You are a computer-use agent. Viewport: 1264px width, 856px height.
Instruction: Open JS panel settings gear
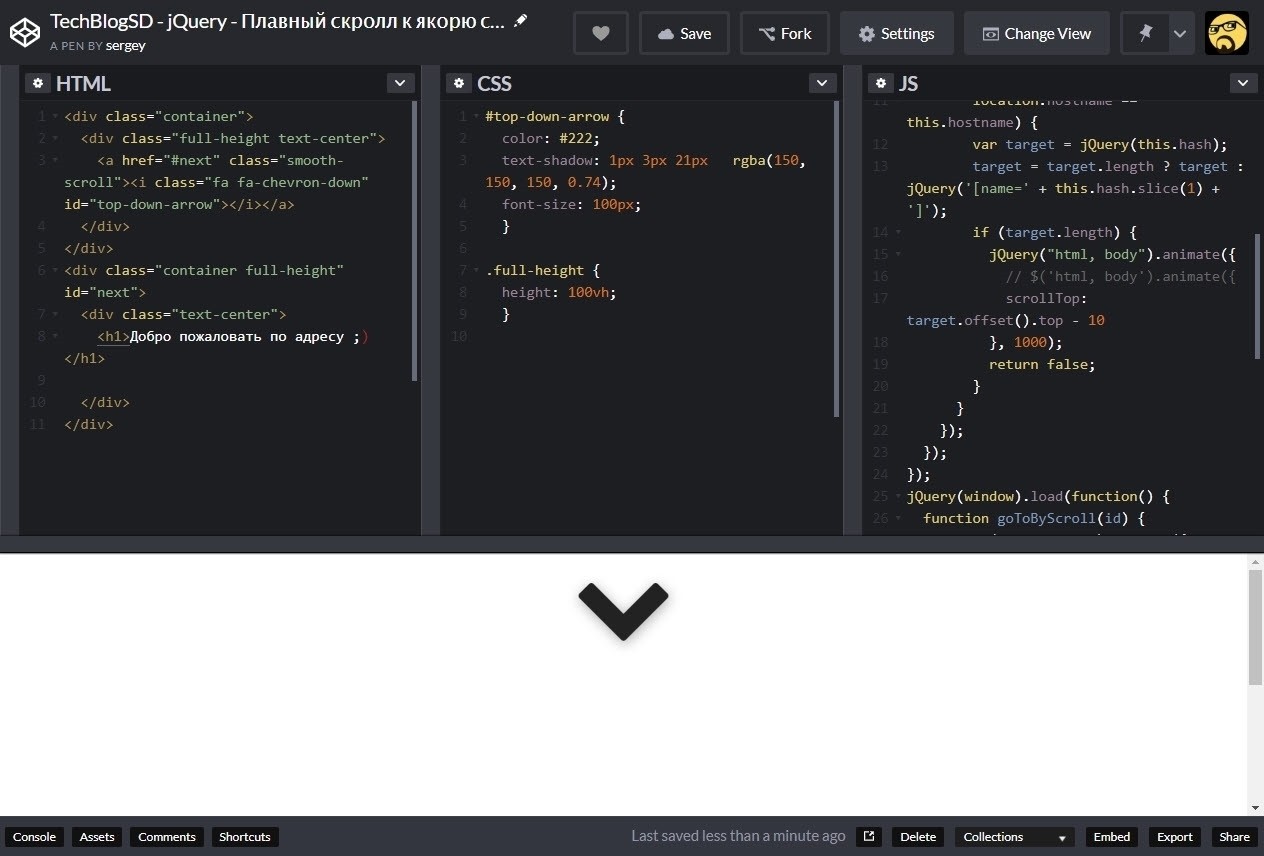tap(880, 83)
